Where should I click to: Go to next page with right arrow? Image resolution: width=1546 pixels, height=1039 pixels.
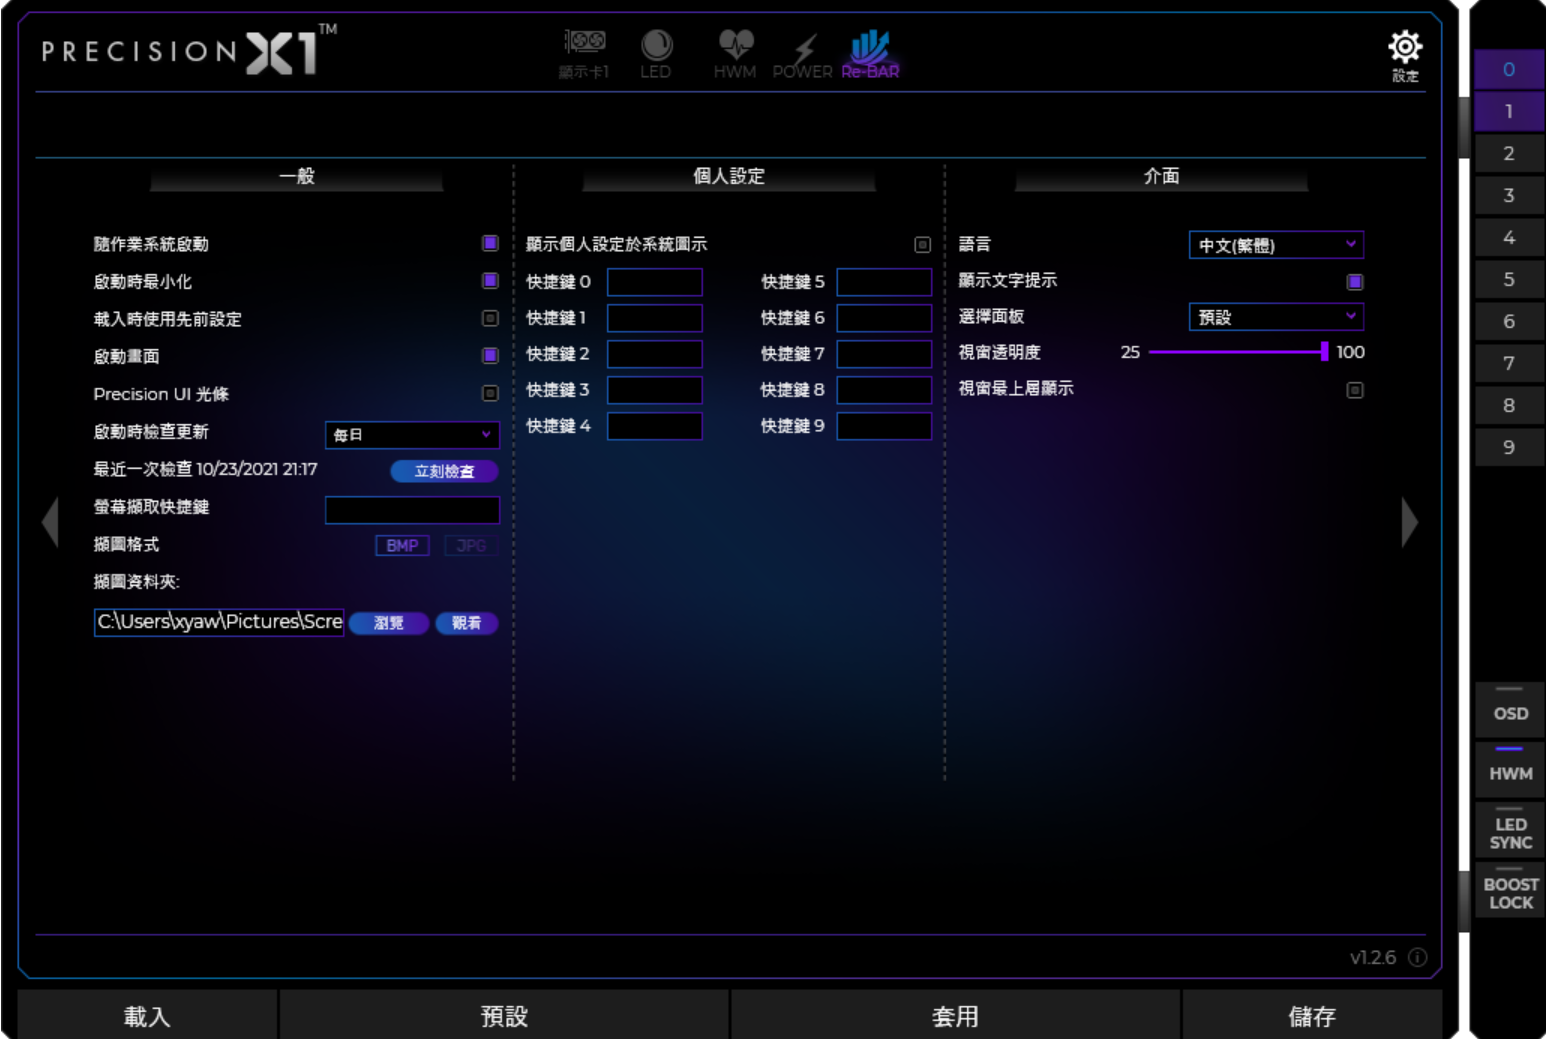click(x=1409, y=522)
